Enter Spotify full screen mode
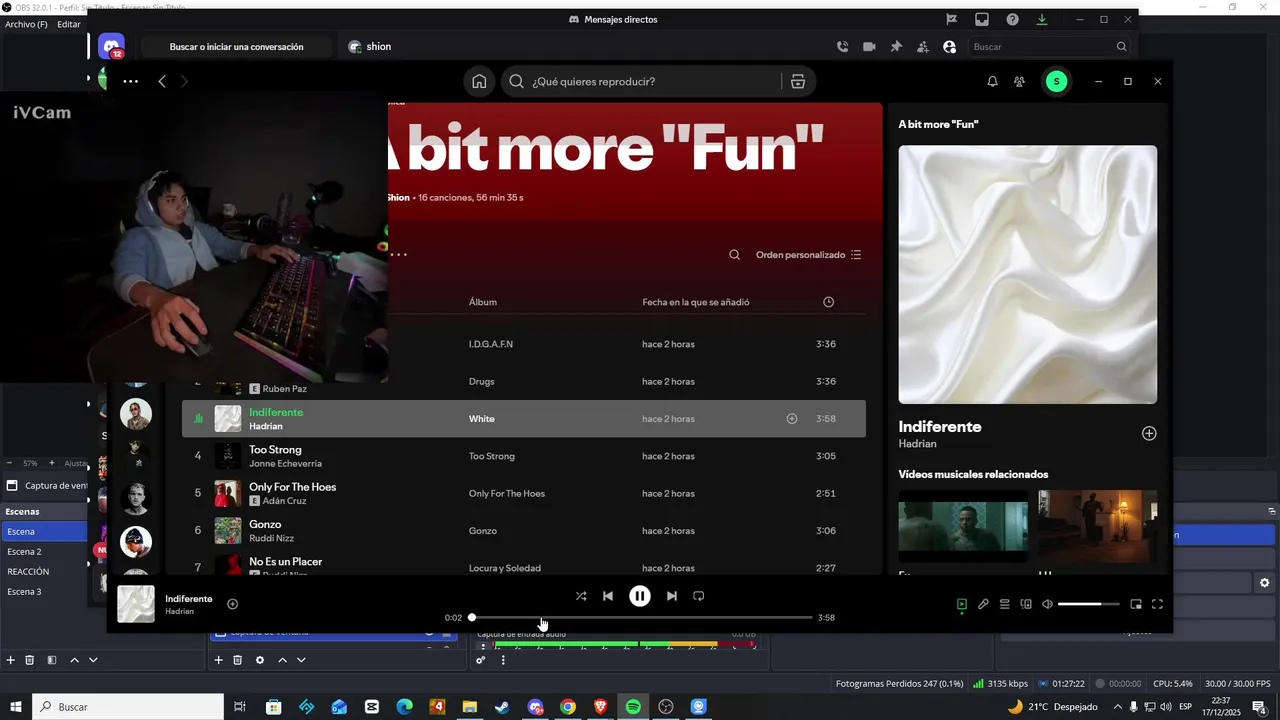 coord(1158,604)
